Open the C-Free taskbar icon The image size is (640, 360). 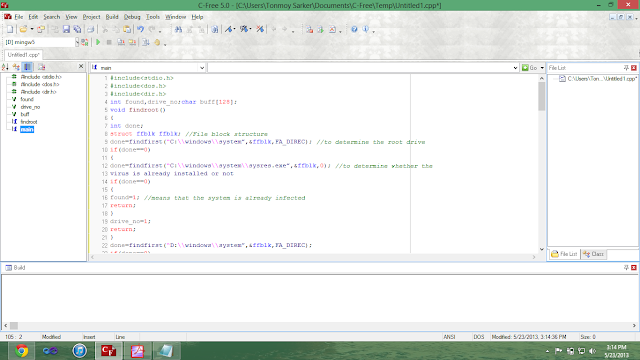coord(109,351)
